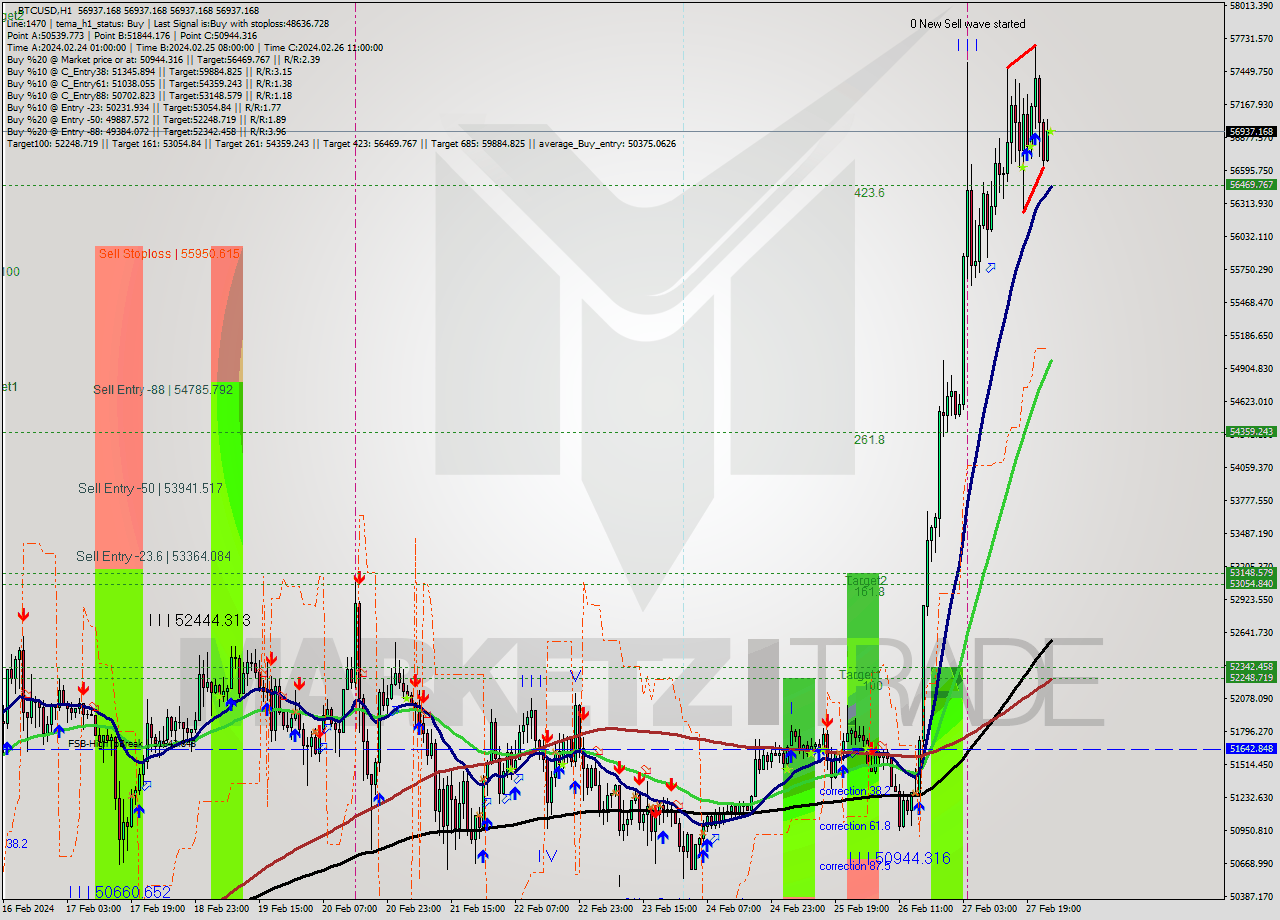
Task: Click the '16 Feb 2024' date on time axis
Action: click(28, 909)
